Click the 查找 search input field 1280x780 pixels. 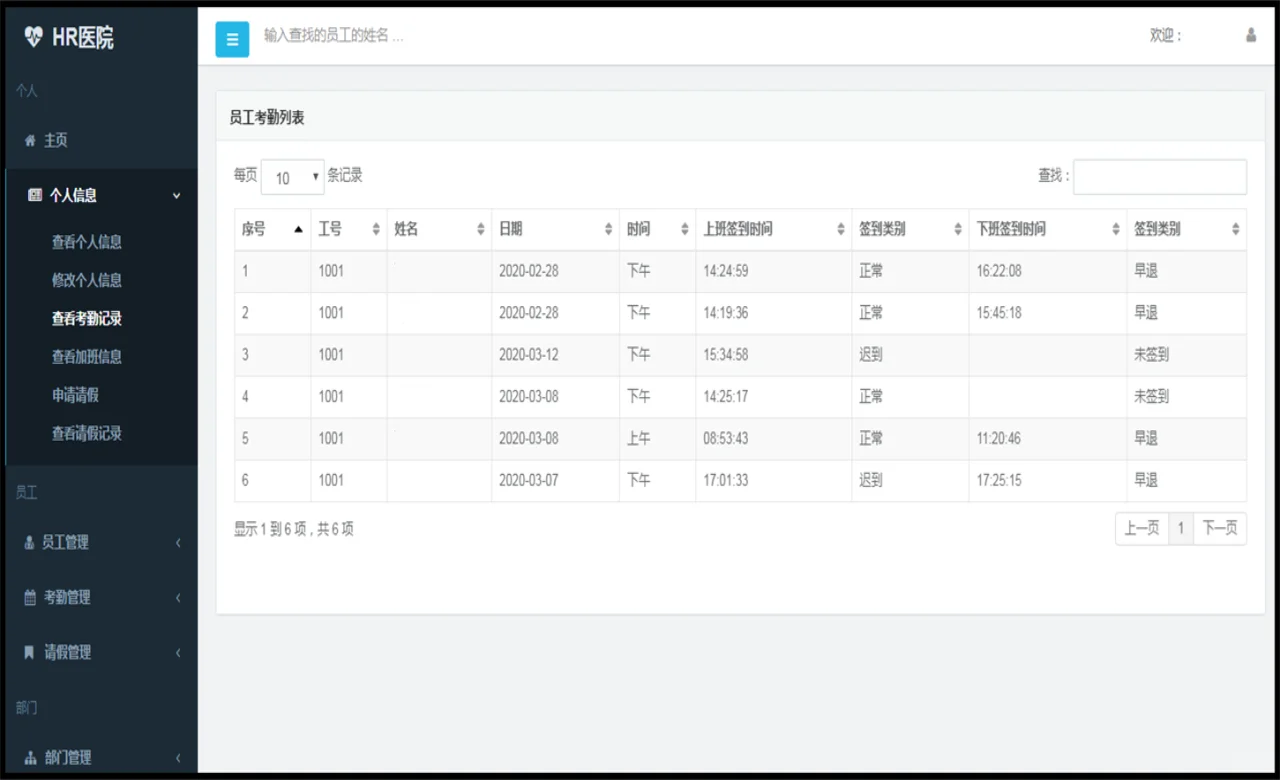(1159, 176)
